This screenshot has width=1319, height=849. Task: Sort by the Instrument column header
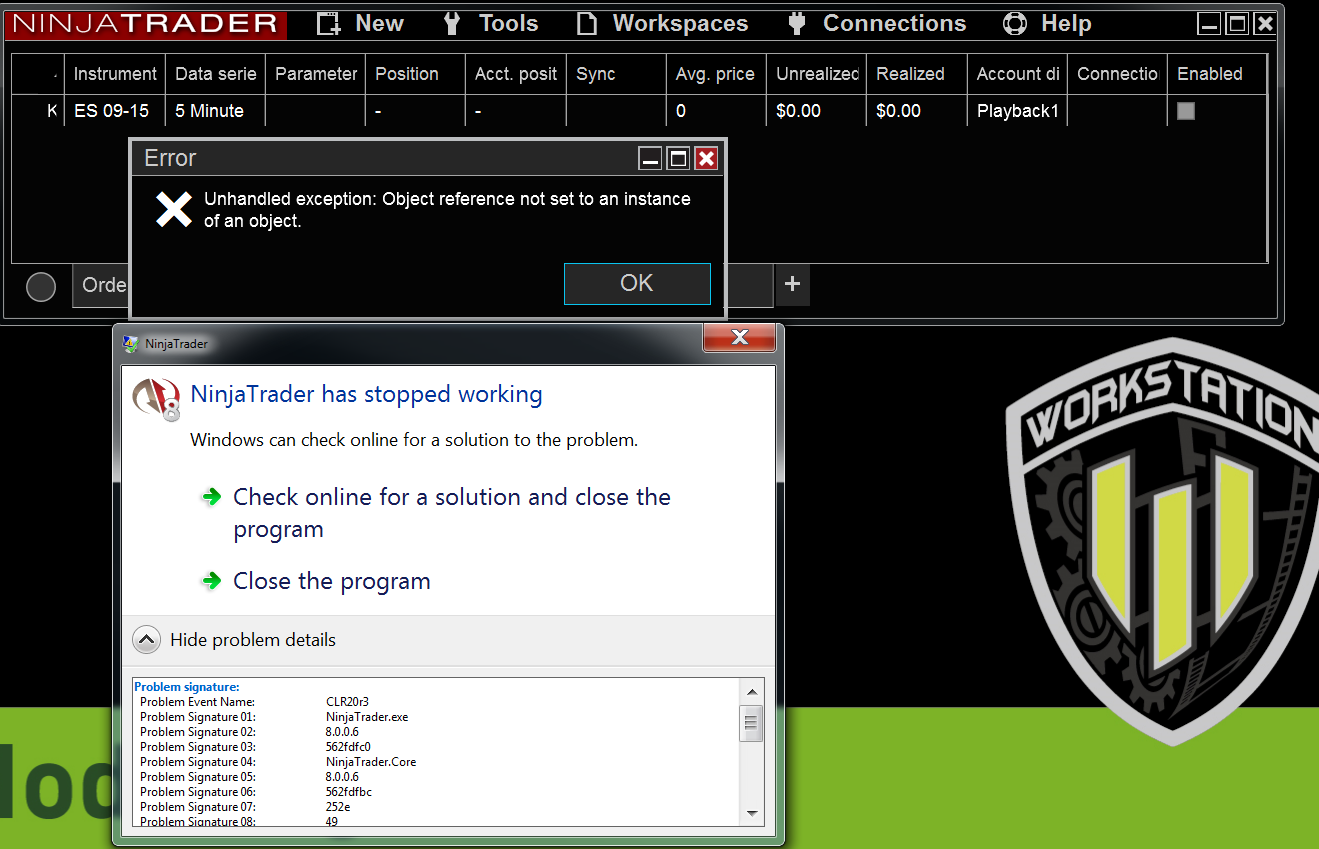pyautogui.click(x=115, y=74)
